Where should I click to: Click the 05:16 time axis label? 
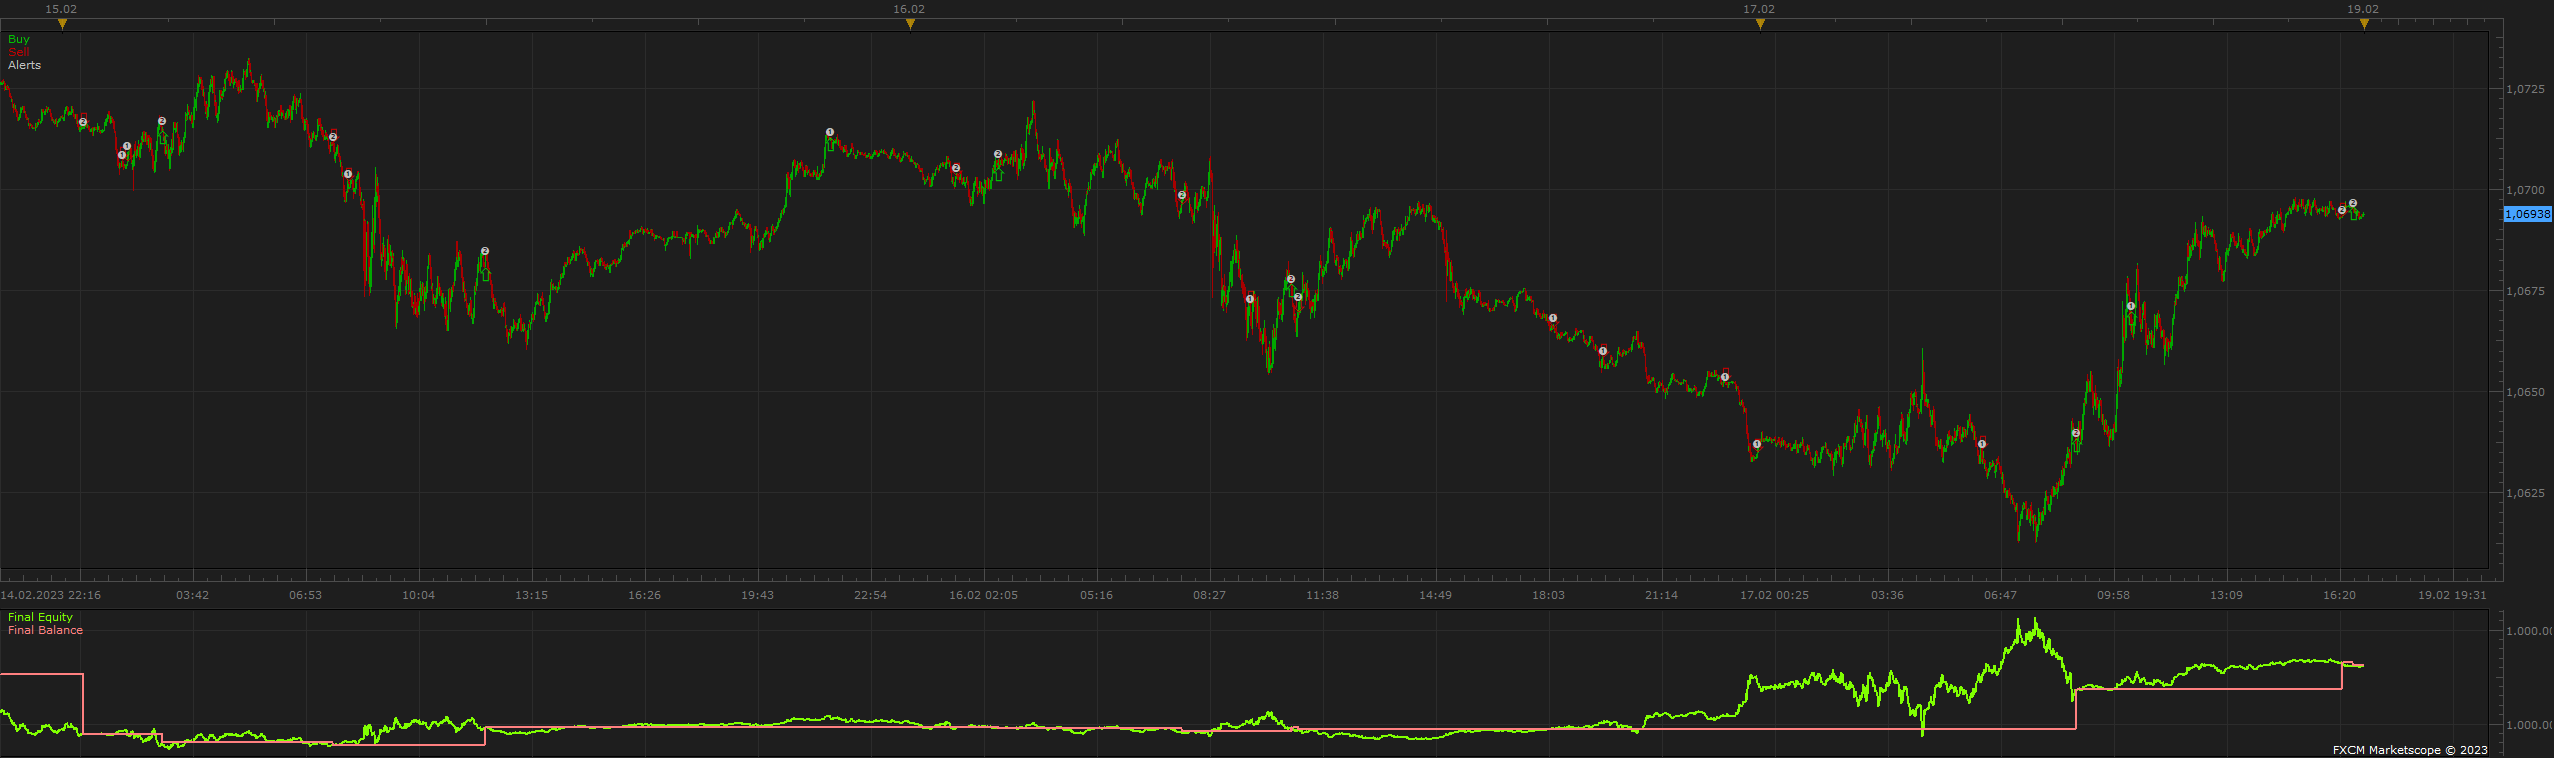1097,595
